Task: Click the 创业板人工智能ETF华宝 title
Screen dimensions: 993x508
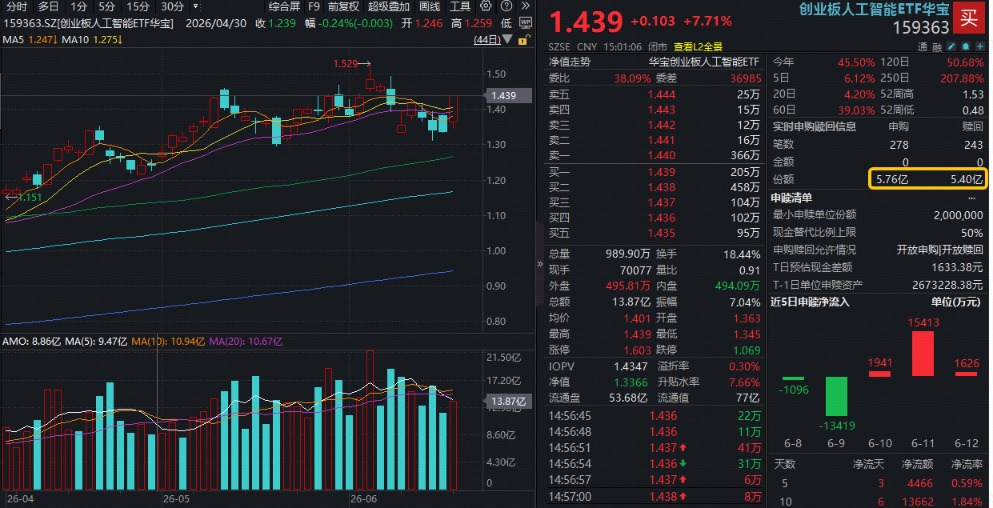Action: 875,9
